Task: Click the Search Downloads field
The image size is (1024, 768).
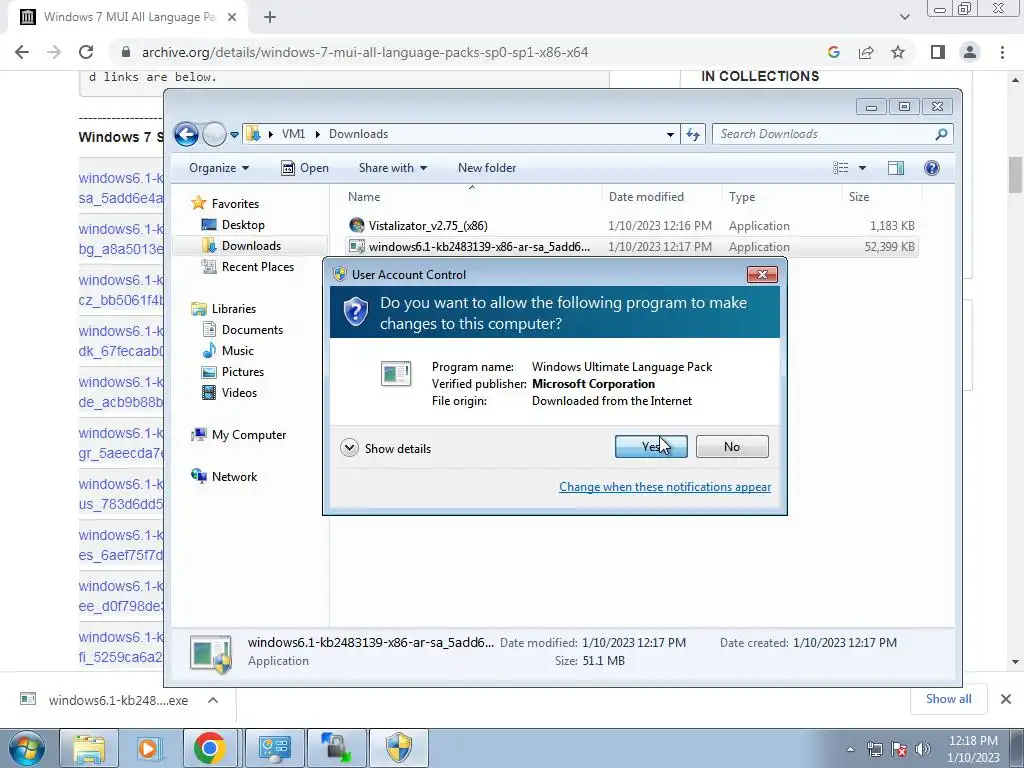Action: (x=826, y=134)
